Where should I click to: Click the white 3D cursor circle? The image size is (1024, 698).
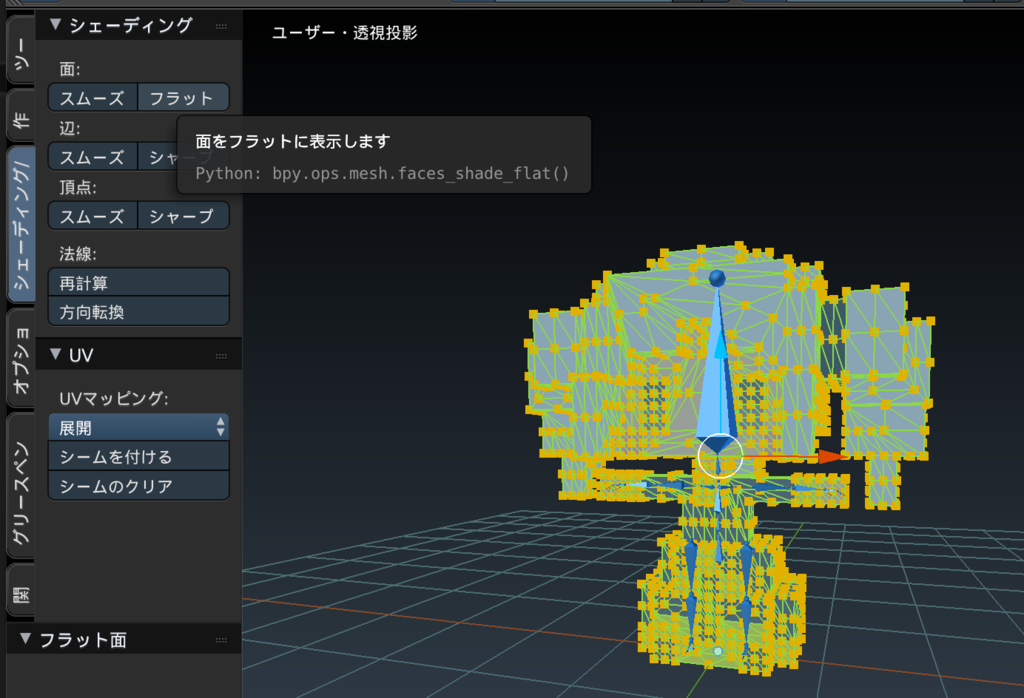tap(720, 456)
